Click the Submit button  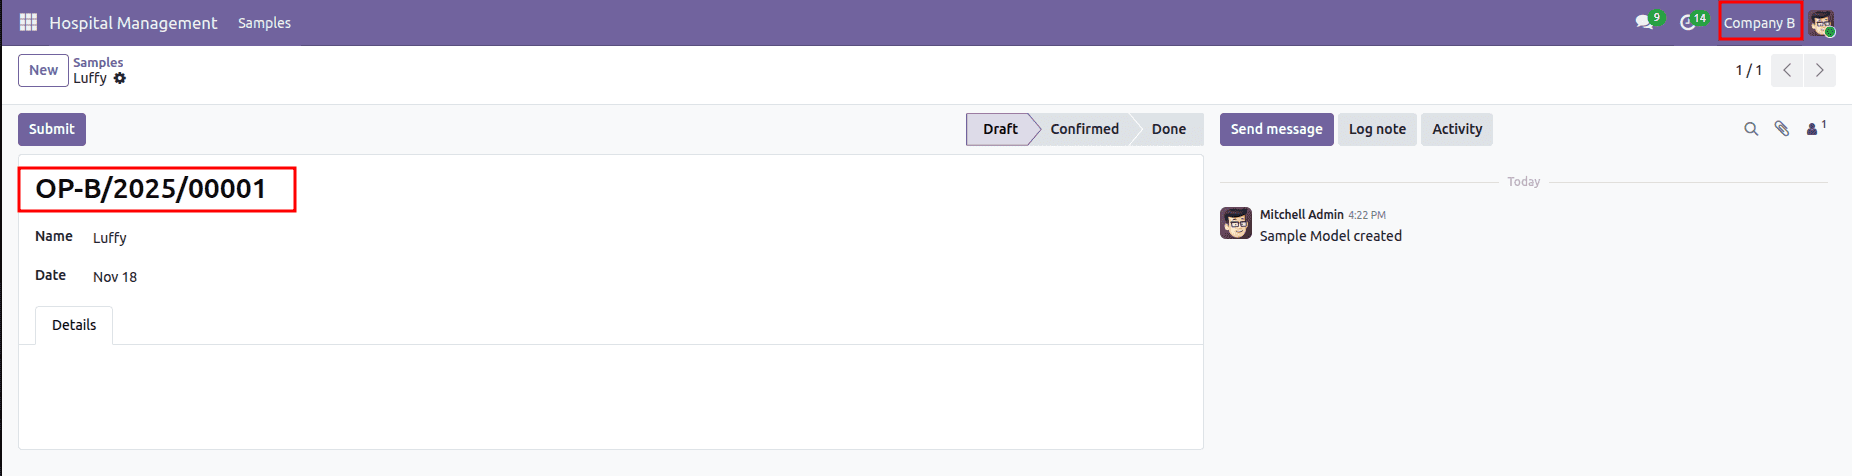coord(52,129)
